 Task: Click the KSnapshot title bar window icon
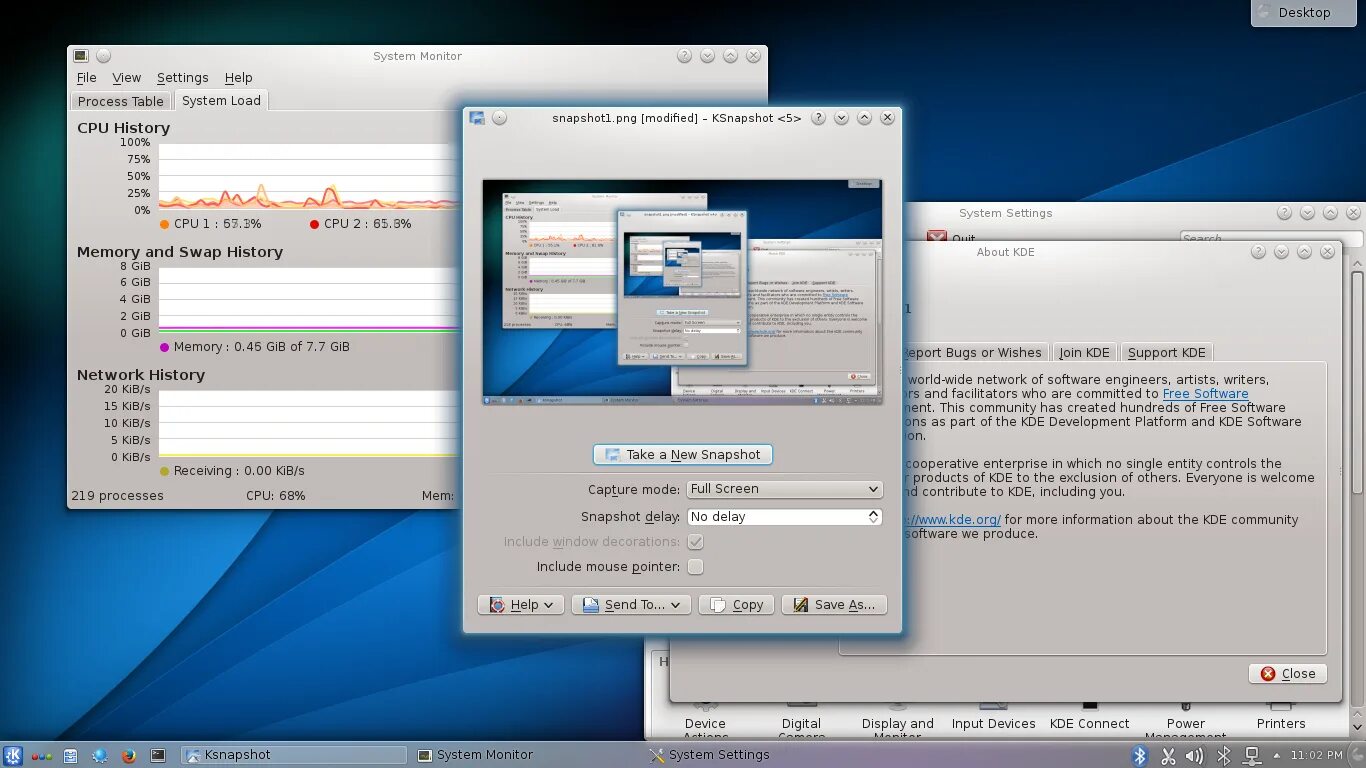pyautogui.click(x=477, y=118)
